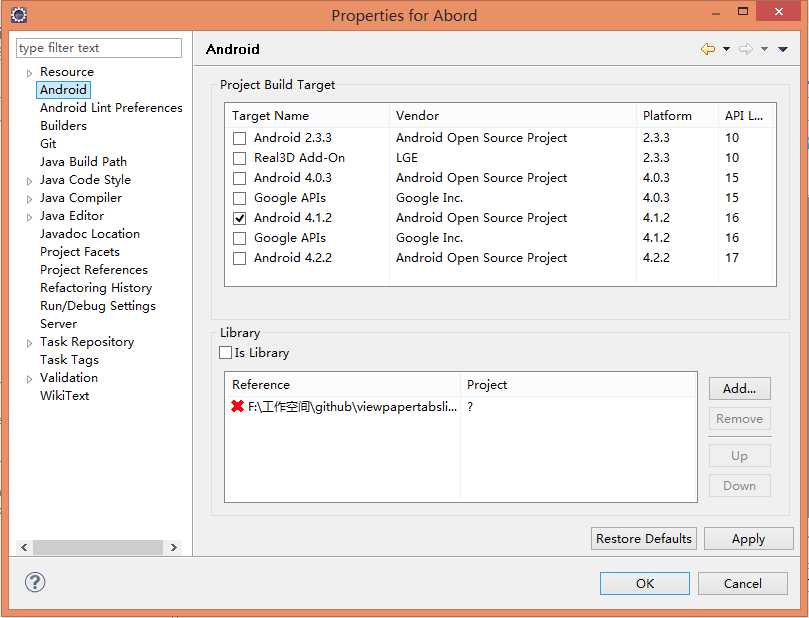Click the tree horizontal scrollbar thumb
This screenshot has height=618, width=809.
98,547
